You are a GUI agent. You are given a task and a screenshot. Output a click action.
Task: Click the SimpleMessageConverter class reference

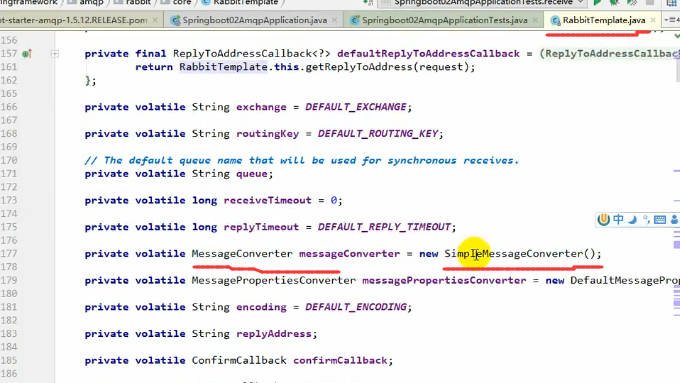click(514, 254)
